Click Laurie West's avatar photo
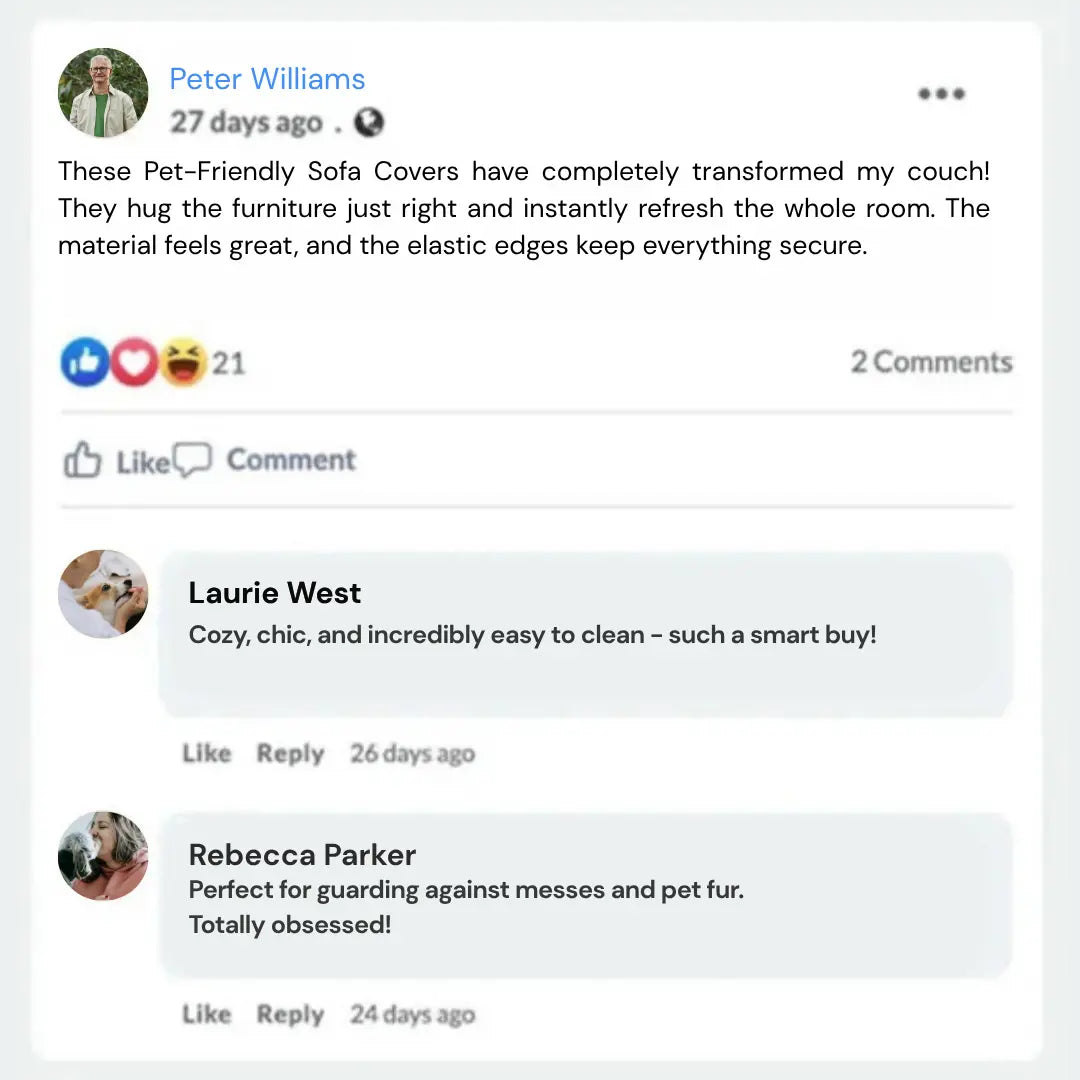This screenshot has width=1080, height=1080. tap(103, 594)
